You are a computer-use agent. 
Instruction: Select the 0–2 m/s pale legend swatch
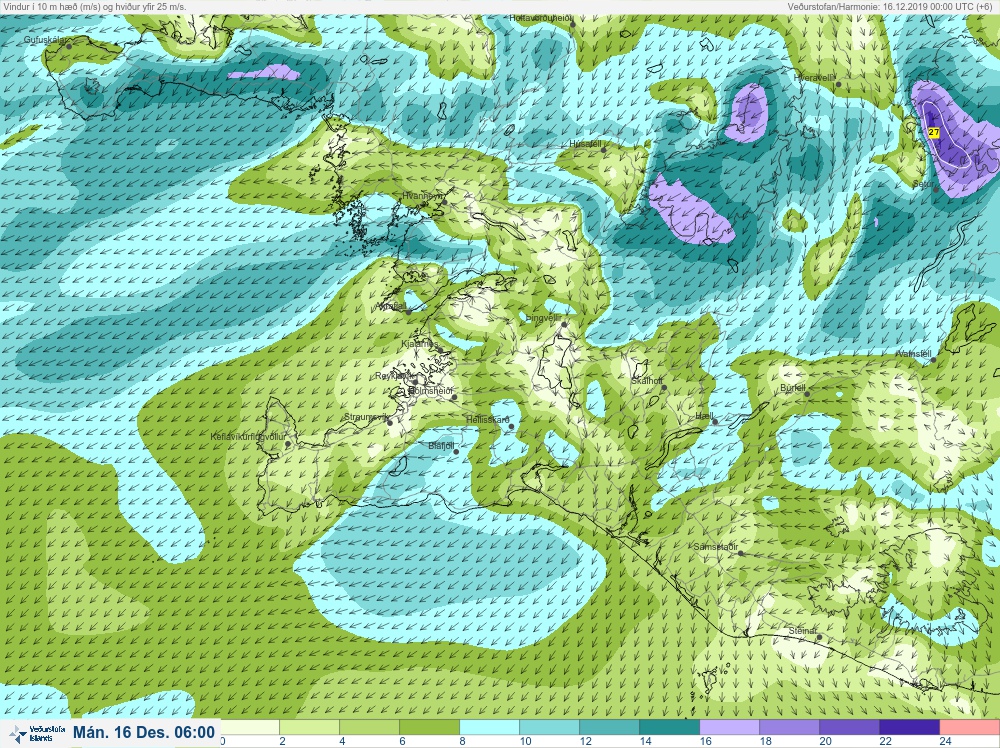[250, 727]
